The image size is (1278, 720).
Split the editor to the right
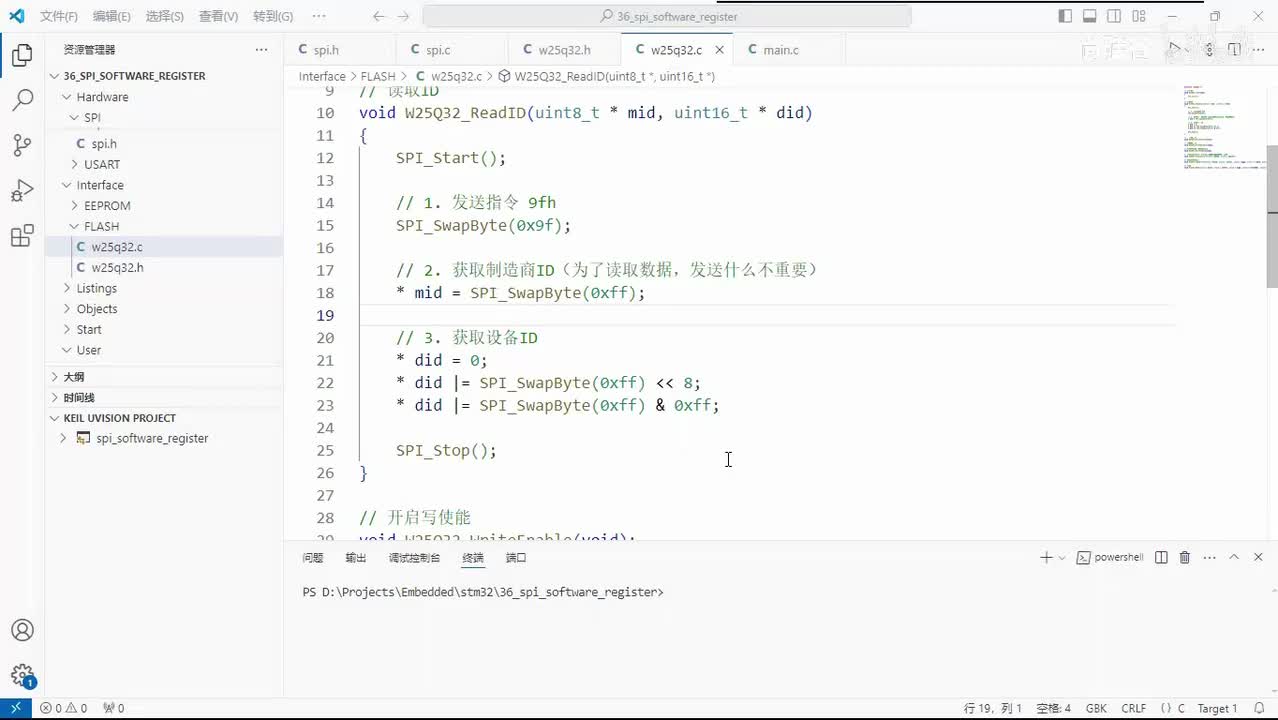point(1234,49)
